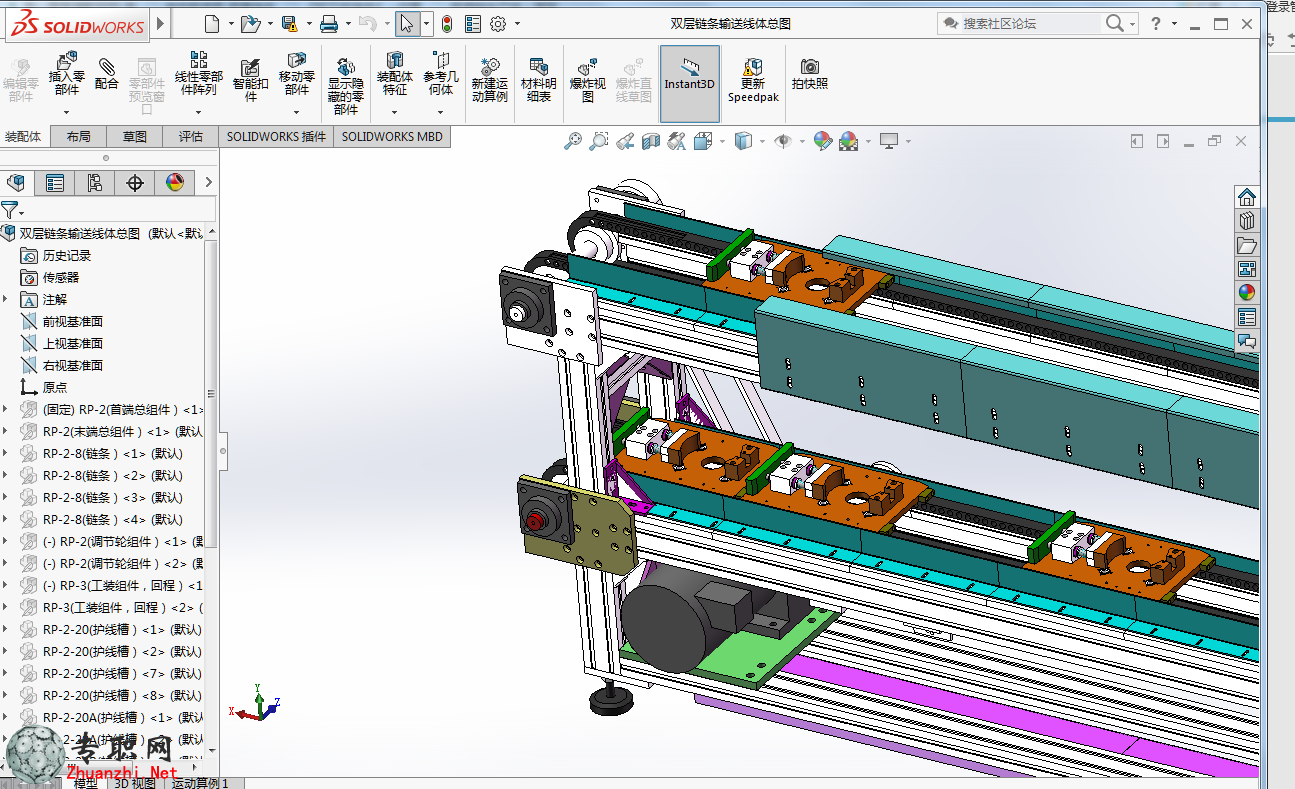Click Previous View icon in view toolbar
Viewport: 1295px width, 789px height.
(625, 142)
